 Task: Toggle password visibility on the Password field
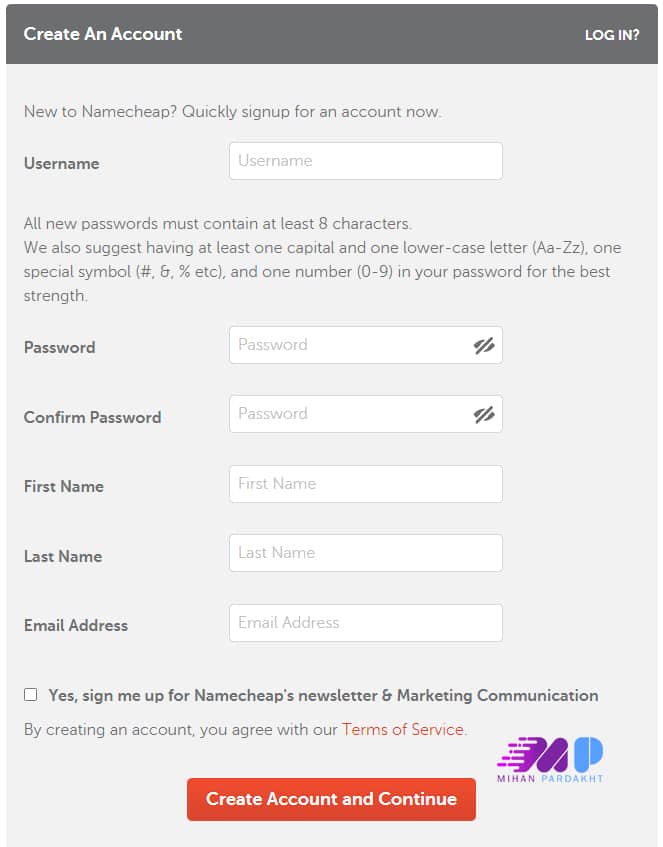[x=485, y=346]
